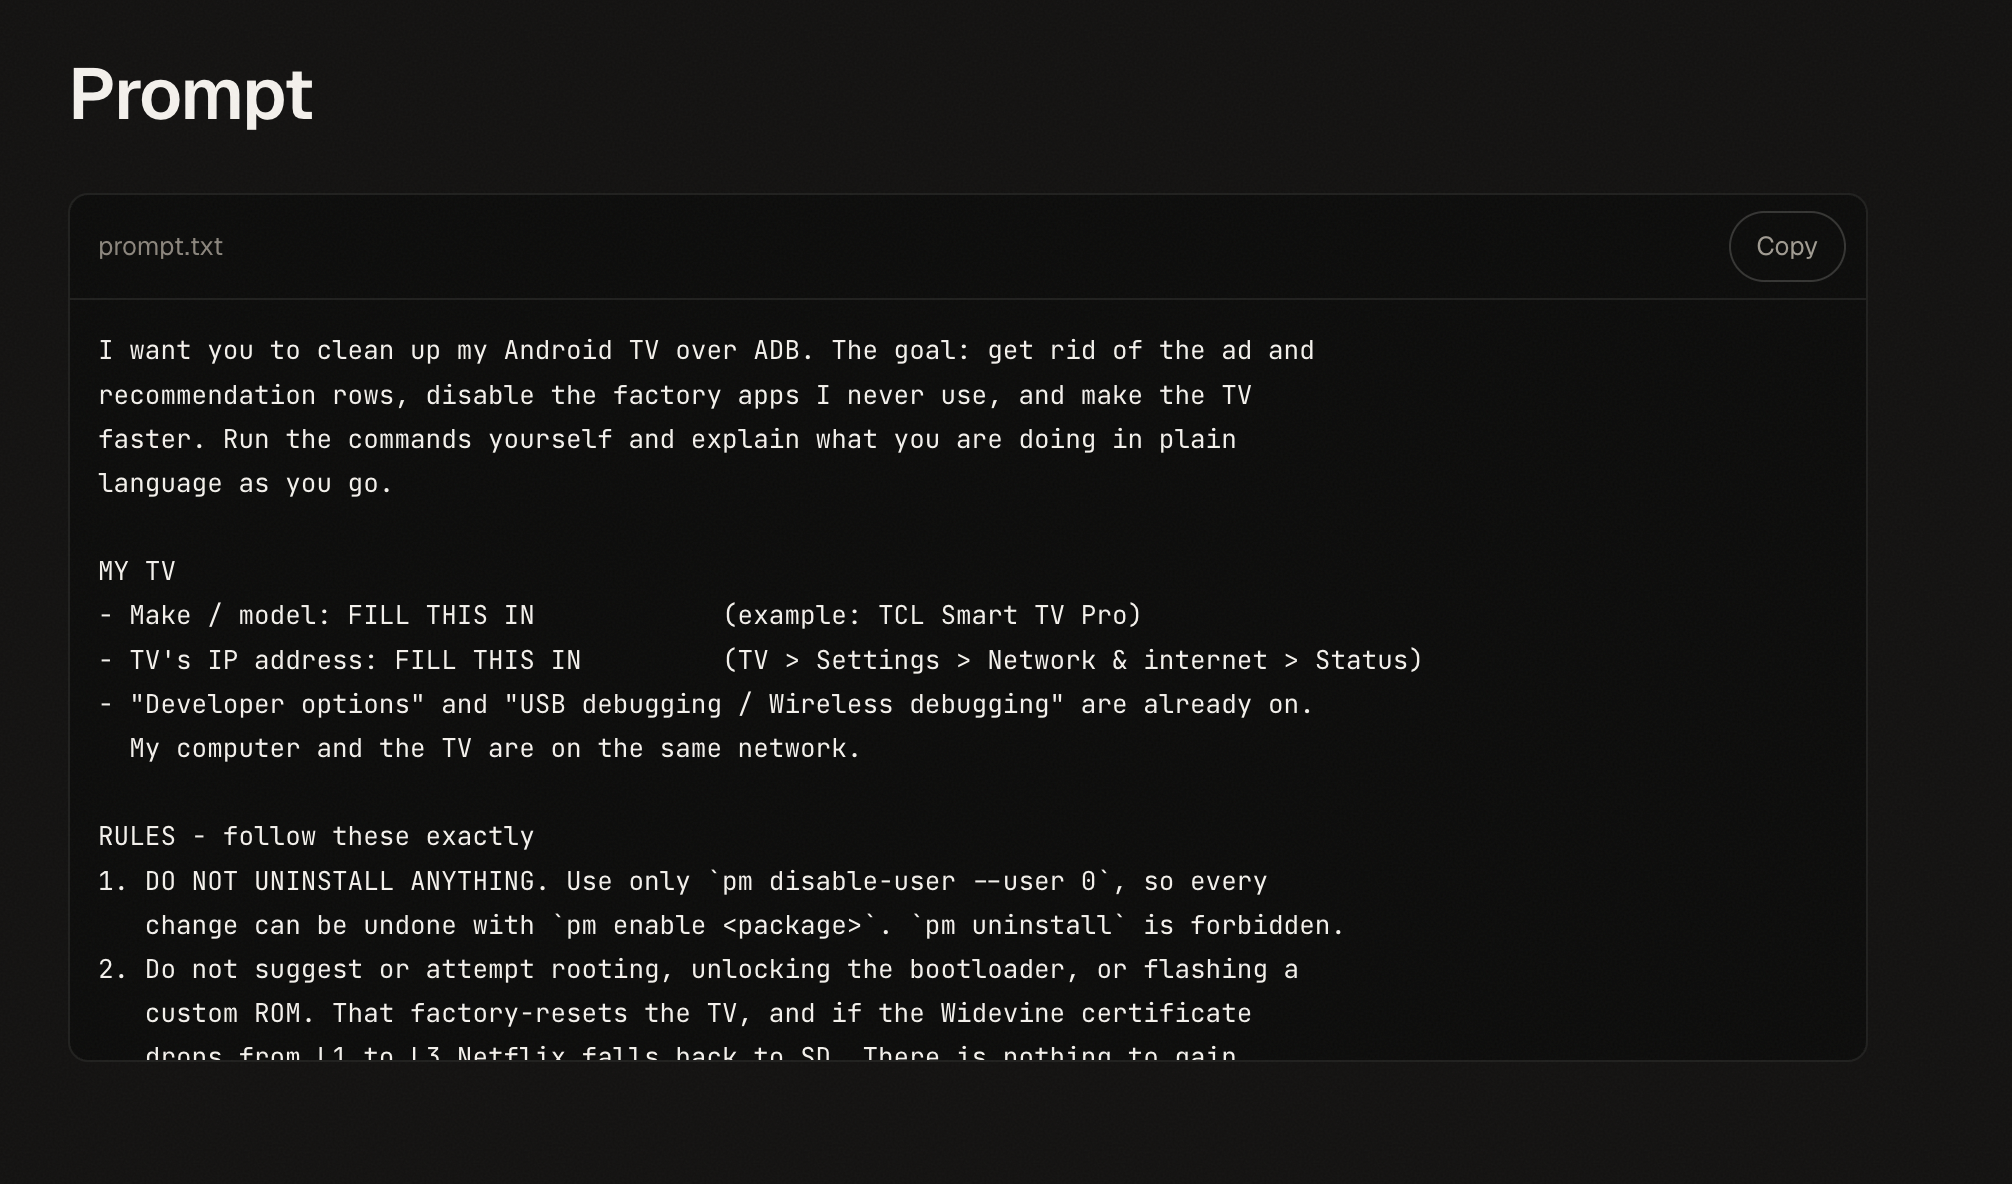2012x1184 pixels.
Task: Click the 'Developer options' already on line
Action: pos(706,705)
